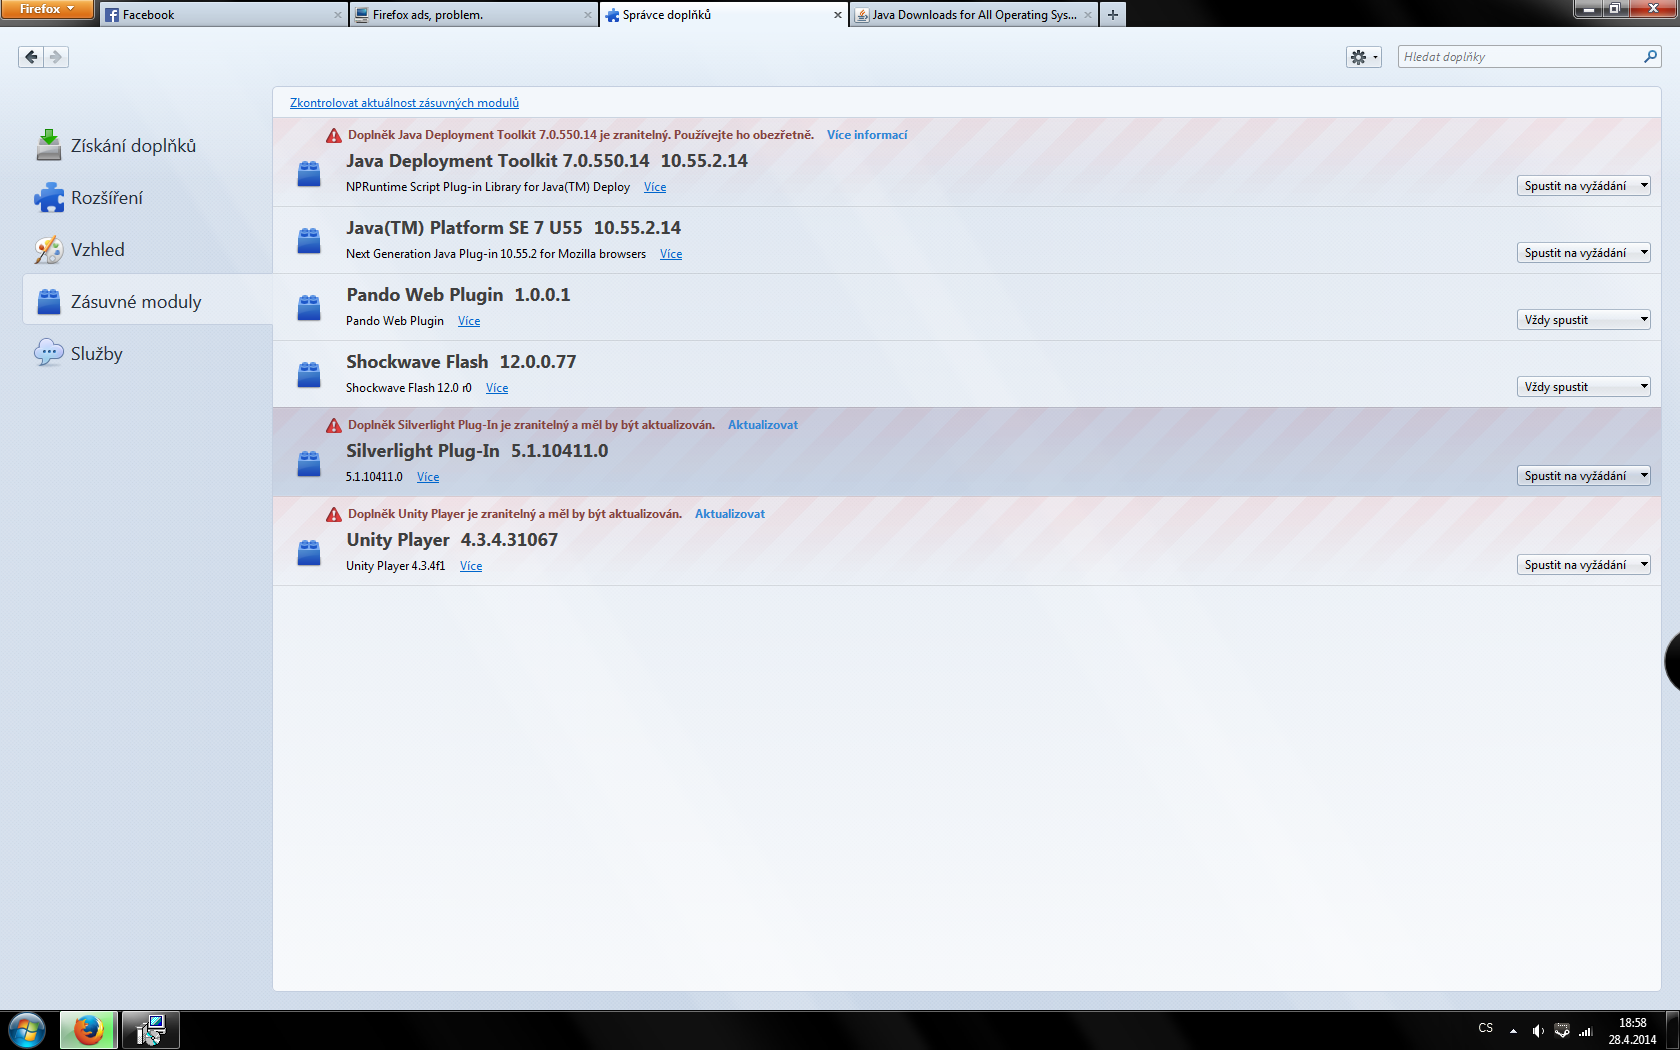Switch to the Facebook tab
Image resolution: width=1680 pixels, height=1050 pixels.
tap(222, 15)
